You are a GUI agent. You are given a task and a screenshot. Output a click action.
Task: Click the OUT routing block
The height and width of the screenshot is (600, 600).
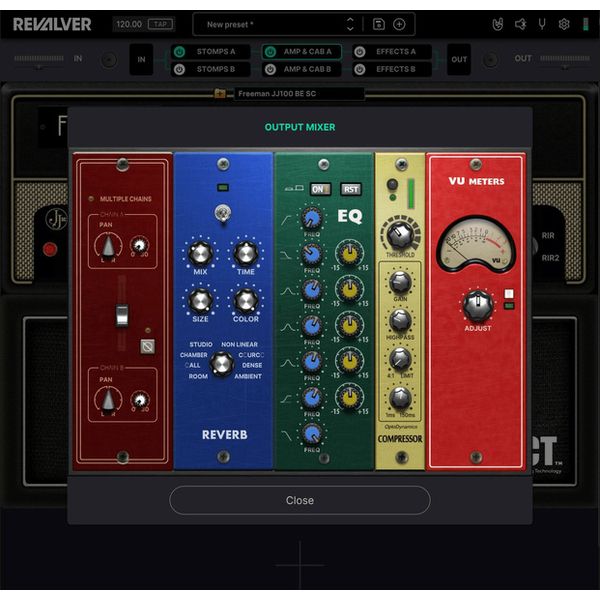click(x=459, y=59)
